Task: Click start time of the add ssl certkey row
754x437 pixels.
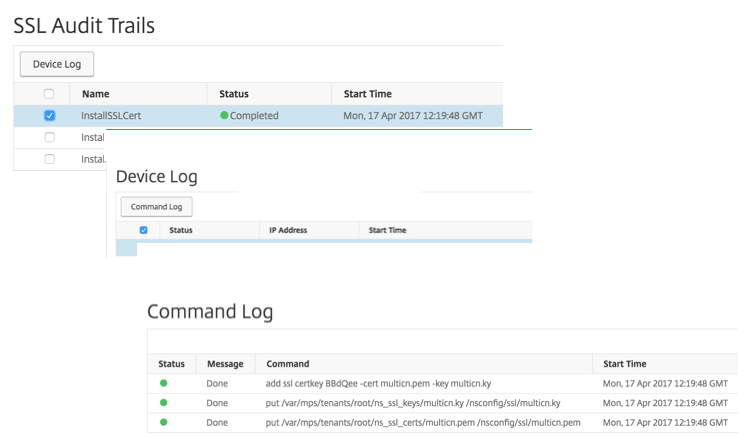Action: [665, 384]
